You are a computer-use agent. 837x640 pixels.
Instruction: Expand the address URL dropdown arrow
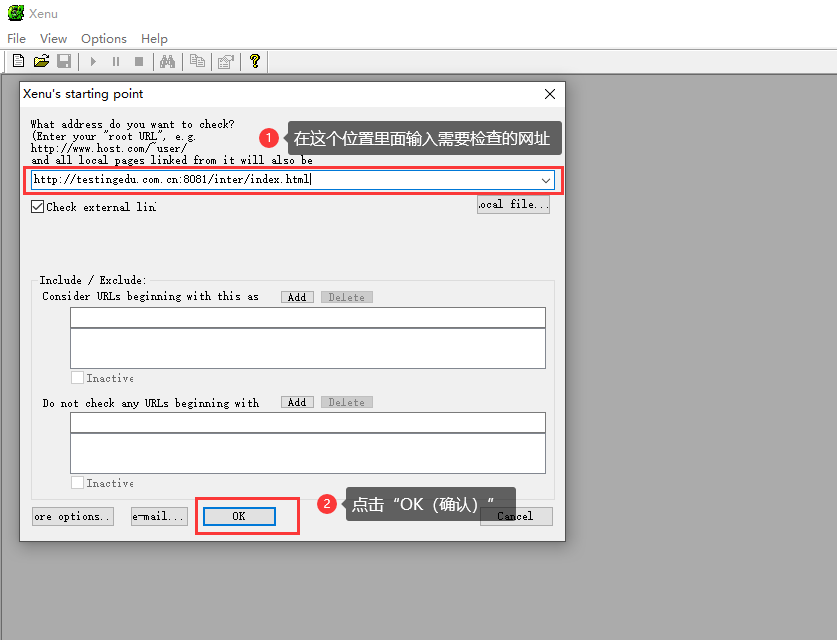(x=546, y=180)
